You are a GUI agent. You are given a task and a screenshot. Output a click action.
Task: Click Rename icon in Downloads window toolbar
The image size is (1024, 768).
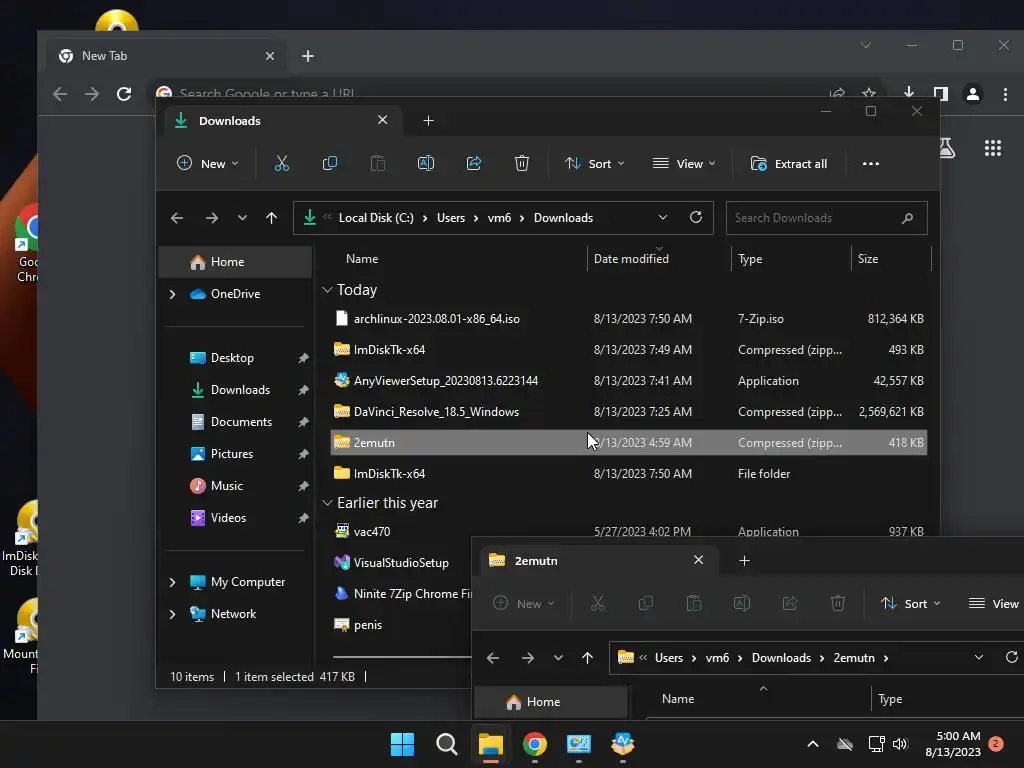[426, 163]
